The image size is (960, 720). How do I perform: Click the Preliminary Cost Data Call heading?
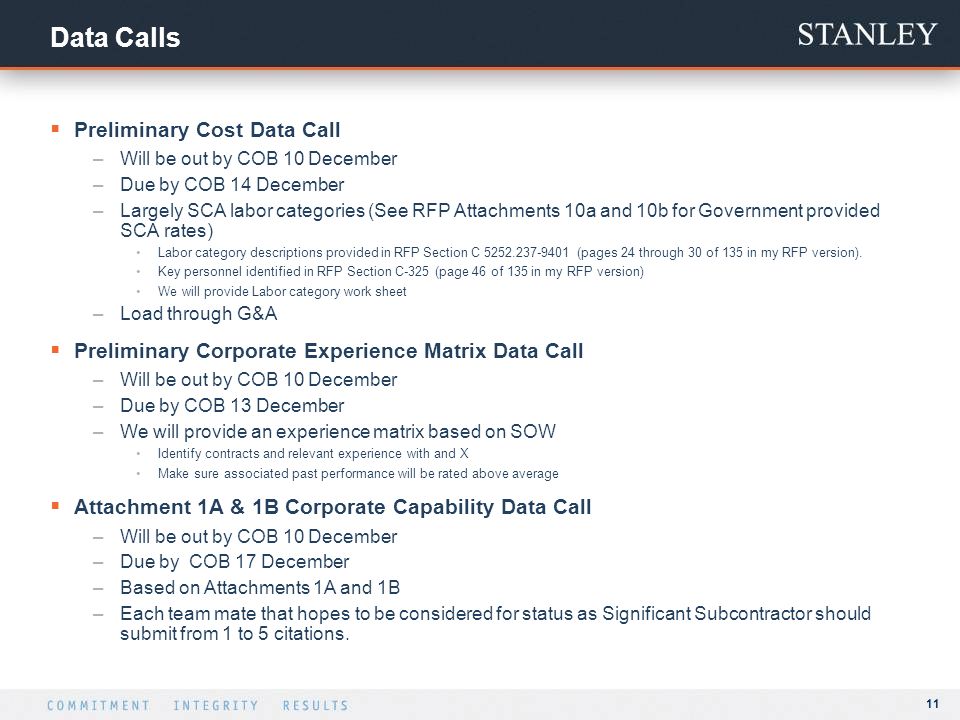click(x=207, y=130)
